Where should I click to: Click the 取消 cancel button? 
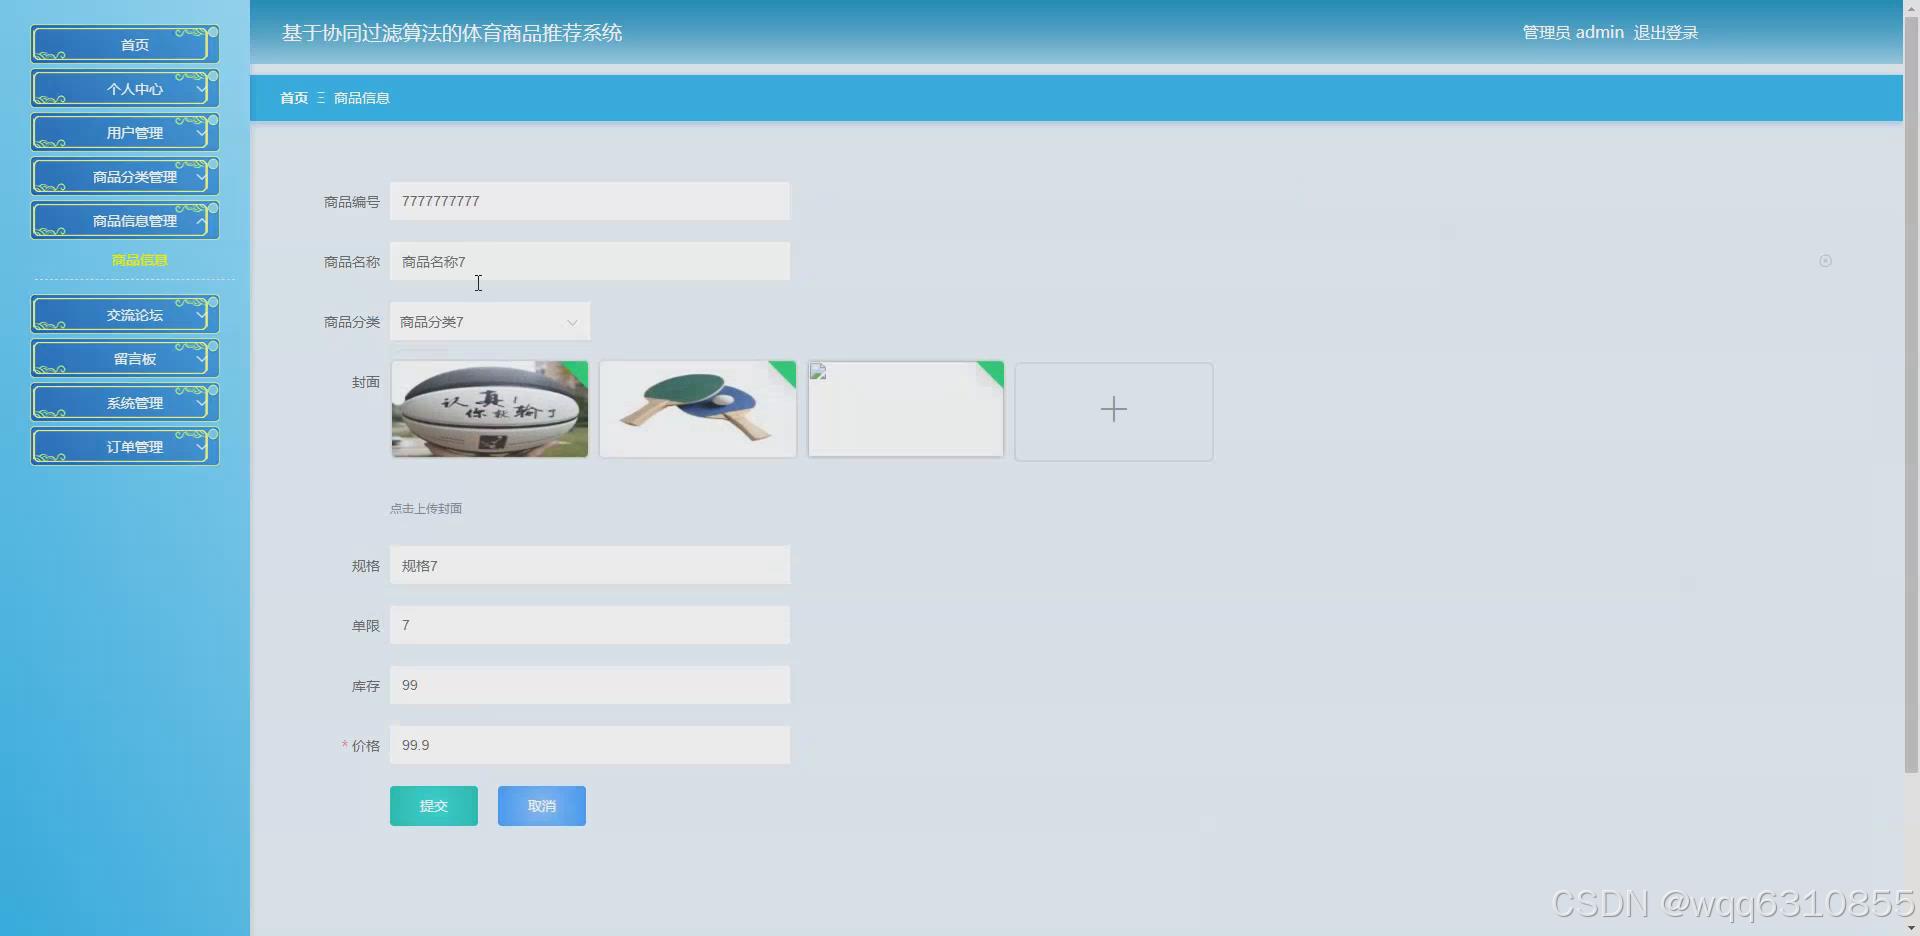click(x=542, y=806)
